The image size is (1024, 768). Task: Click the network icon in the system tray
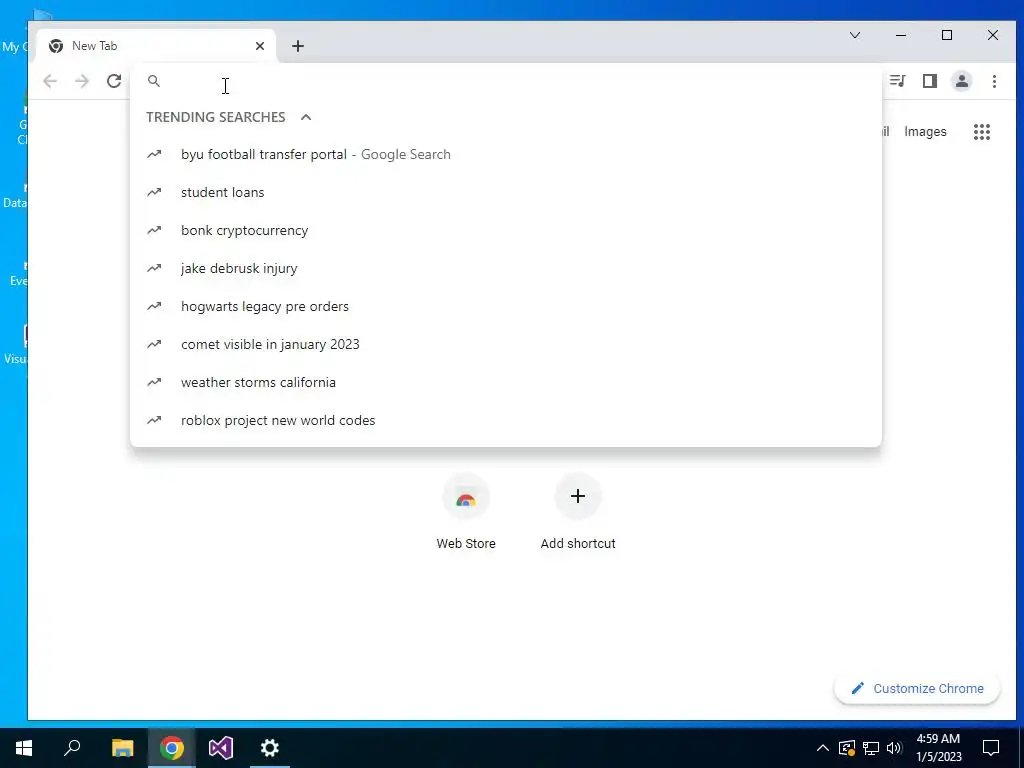point(871,748)
